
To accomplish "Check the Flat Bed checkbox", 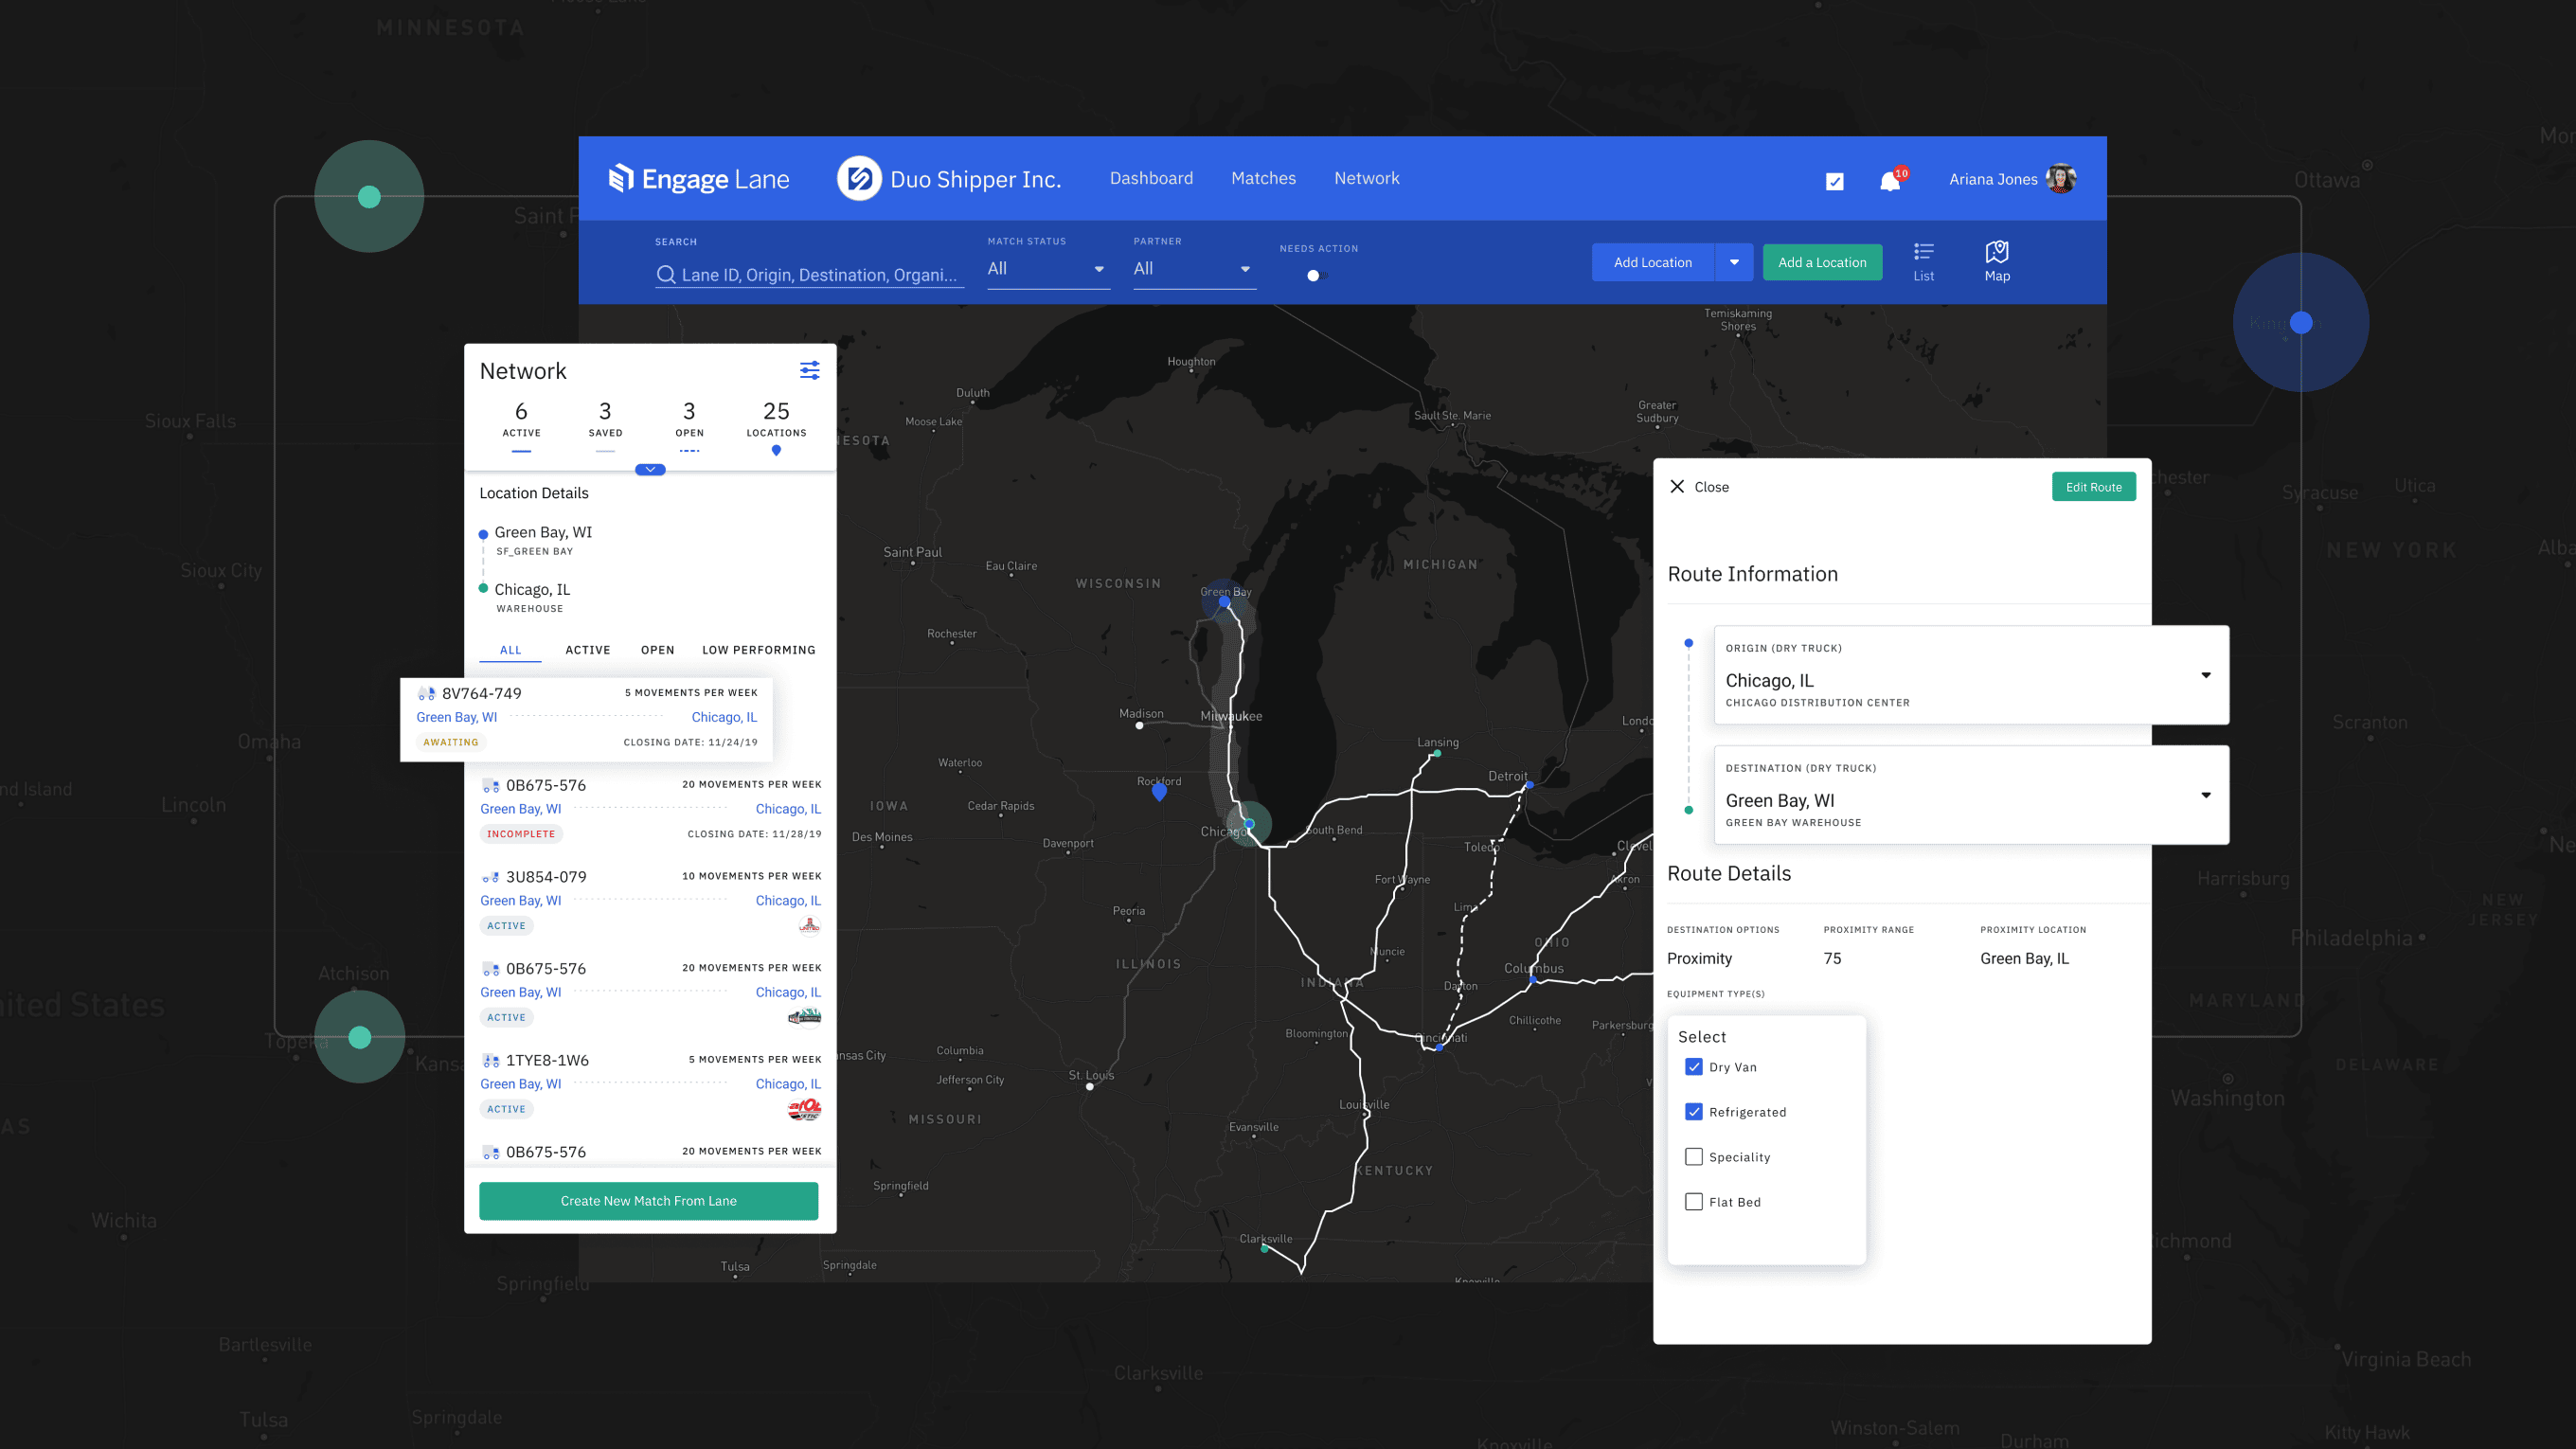I will click(x=1694, y=1202).
